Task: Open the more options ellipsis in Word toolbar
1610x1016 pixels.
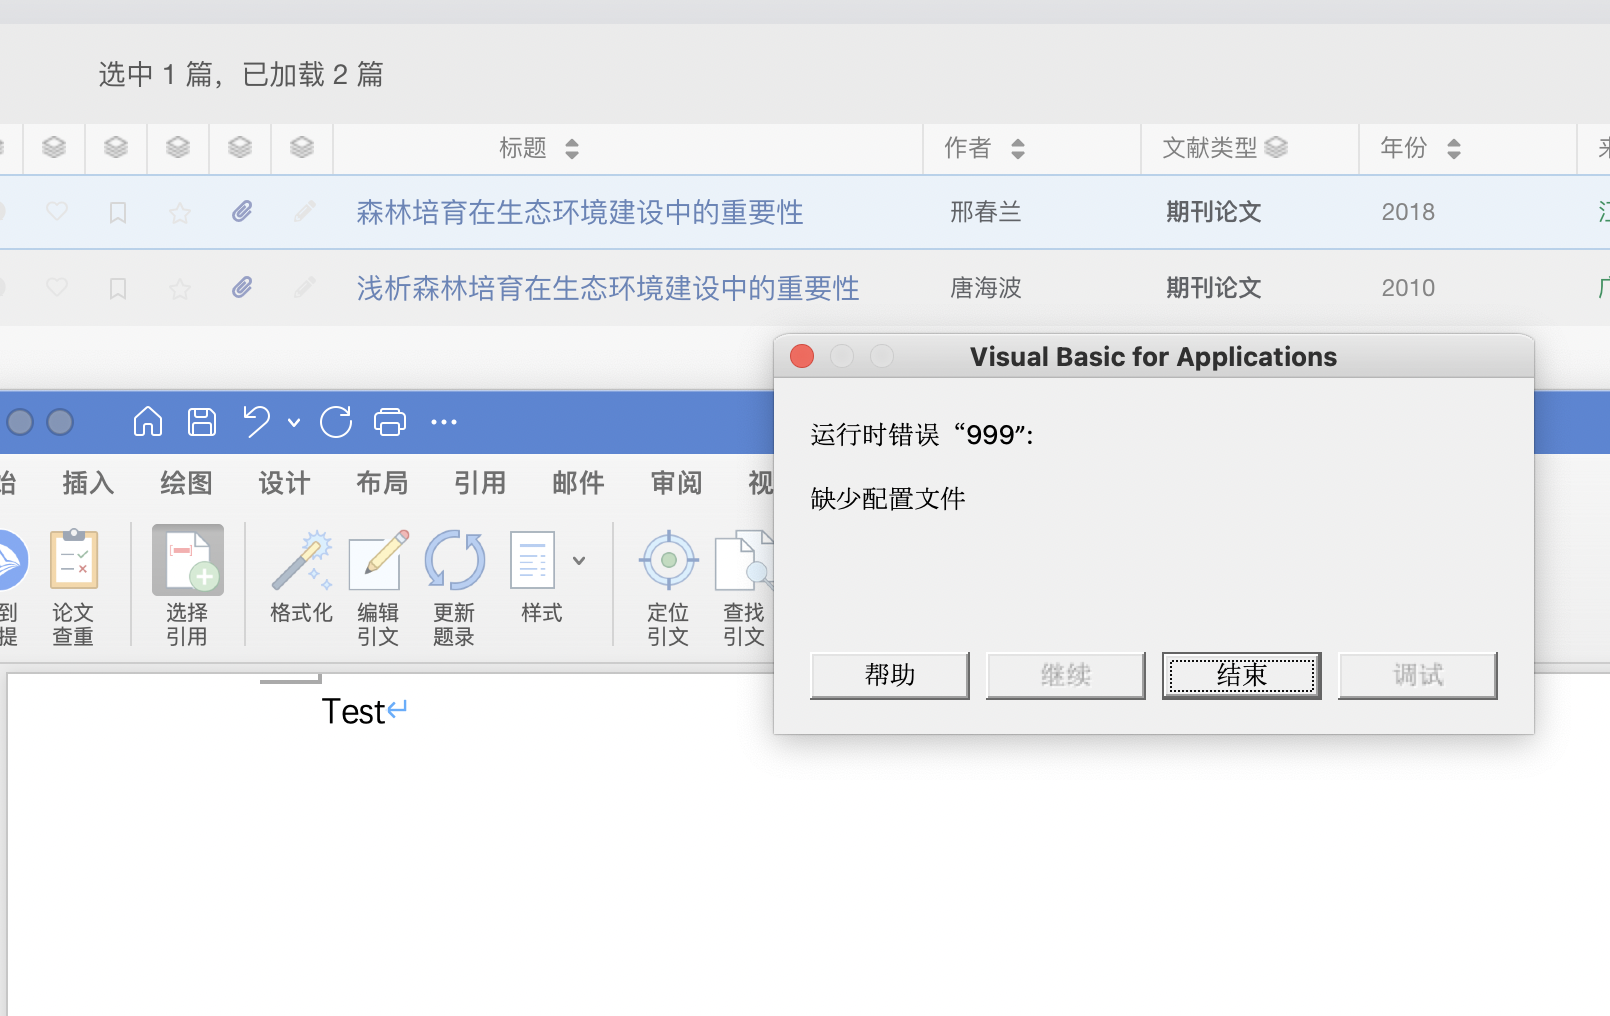Action: (x=444, y=422)
